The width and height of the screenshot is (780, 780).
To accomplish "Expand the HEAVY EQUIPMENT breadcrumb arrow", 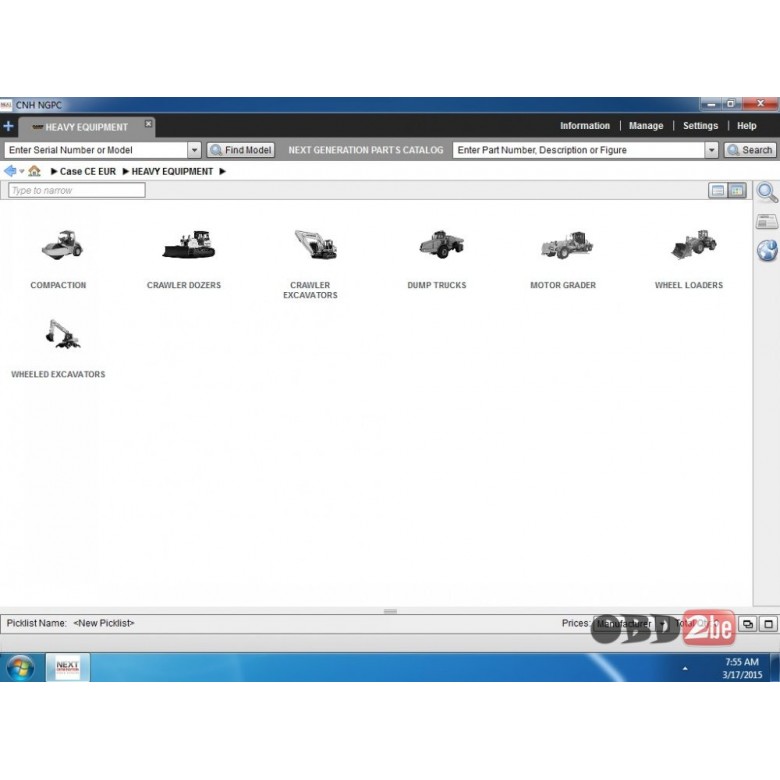I will [x=125, y=172].
